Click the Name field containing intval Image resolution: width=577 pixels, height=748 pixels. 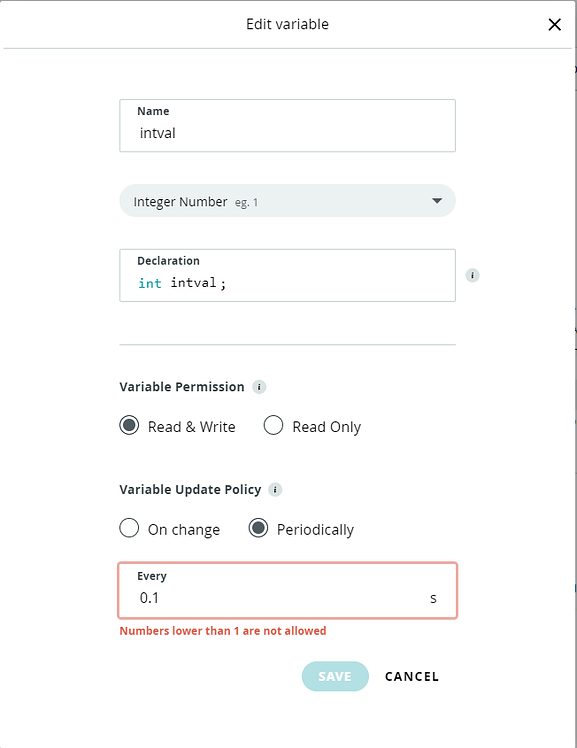(x=288, y=126)
